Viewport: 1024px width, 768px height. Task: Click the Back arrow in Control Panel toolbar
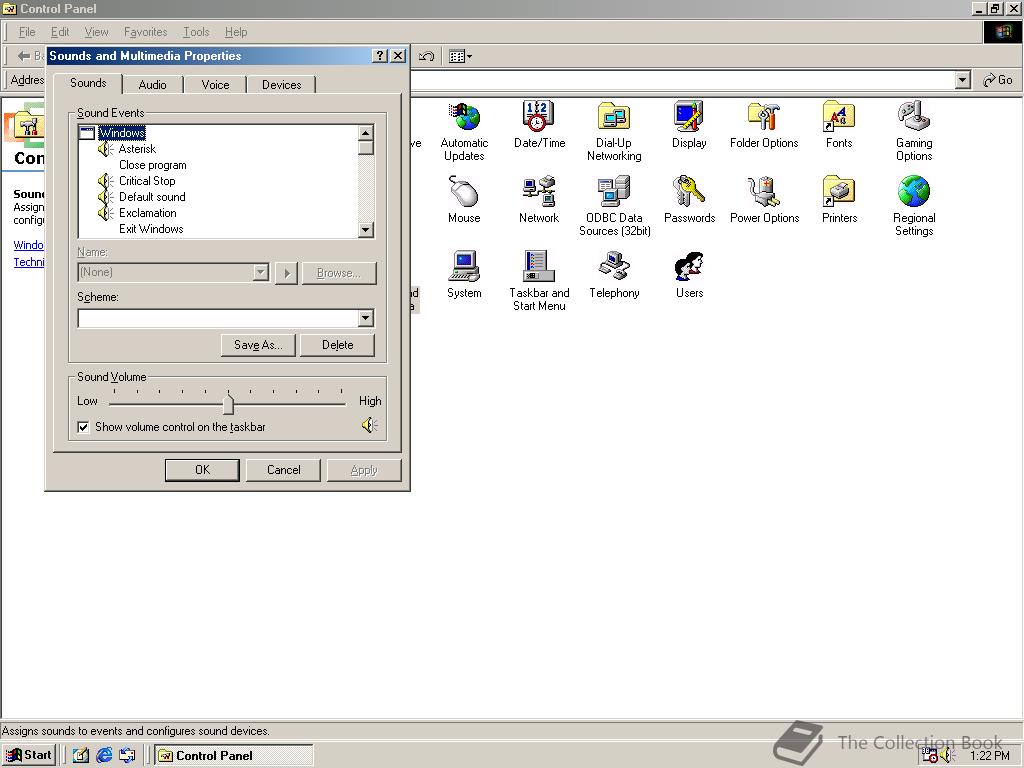click(x=24, y=56)
